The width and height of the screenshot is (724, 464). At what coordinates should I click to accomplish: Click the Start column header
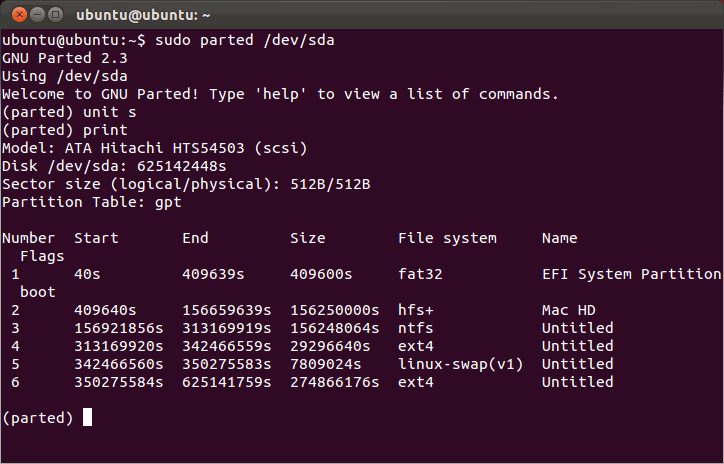pos(96,238)
